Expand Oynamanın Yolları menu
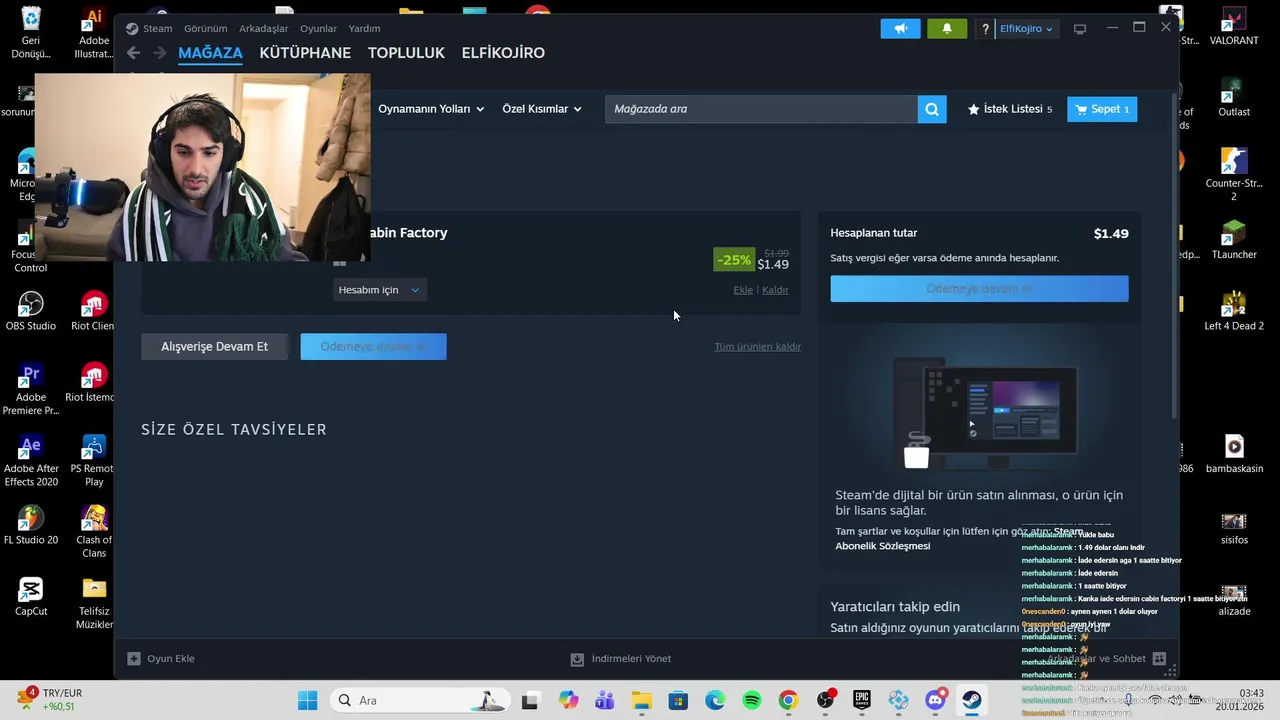Screen dimensions: 1280x720 click(x=431, y=109)
